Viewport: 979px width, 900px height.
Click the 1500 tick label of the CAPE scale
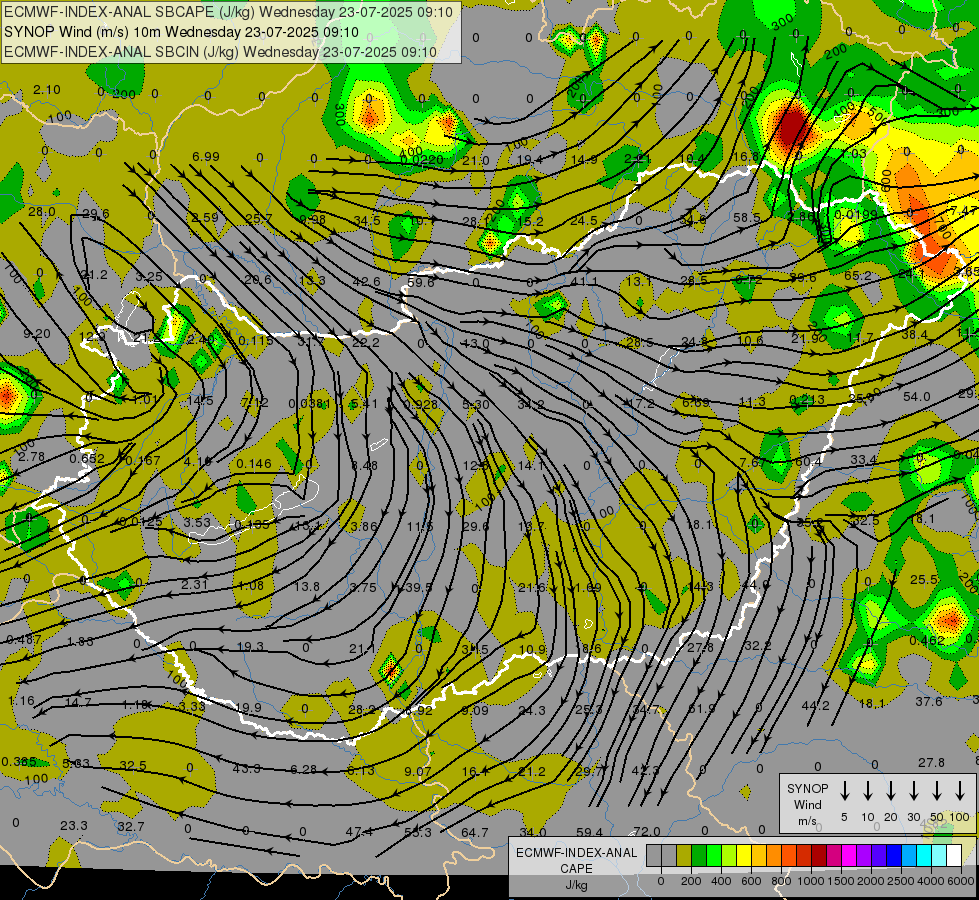click(x=840, y=881)
